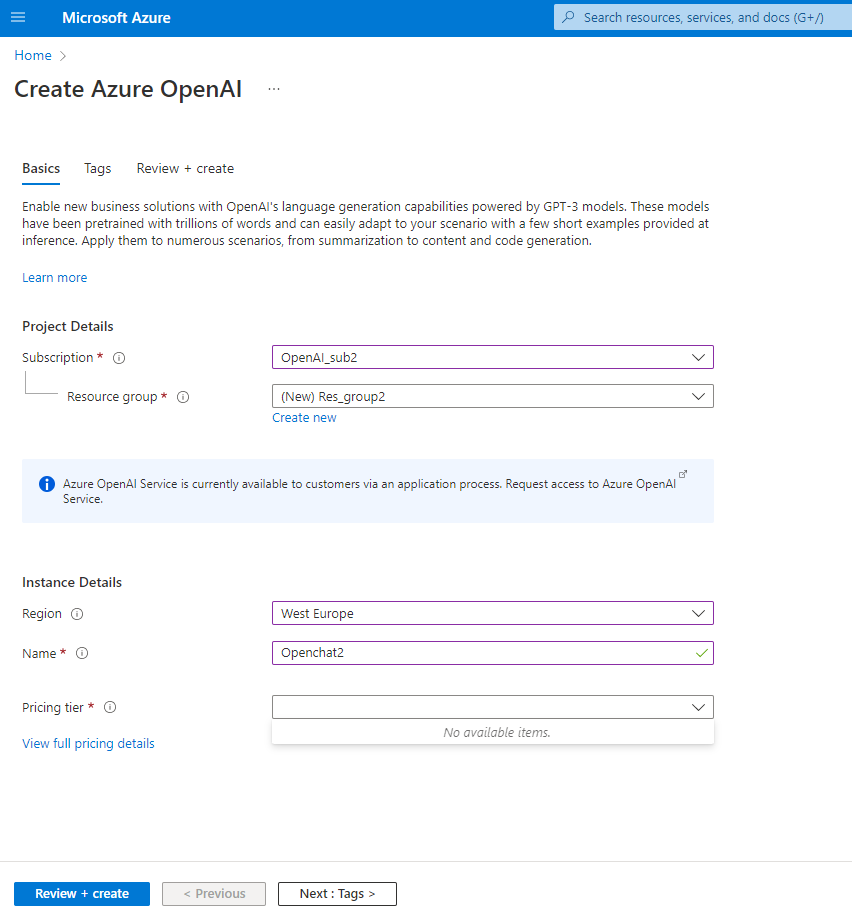This screenshot has width=852, height=914.
Task: Switch to the Basics tab
Action: [41, 168]
